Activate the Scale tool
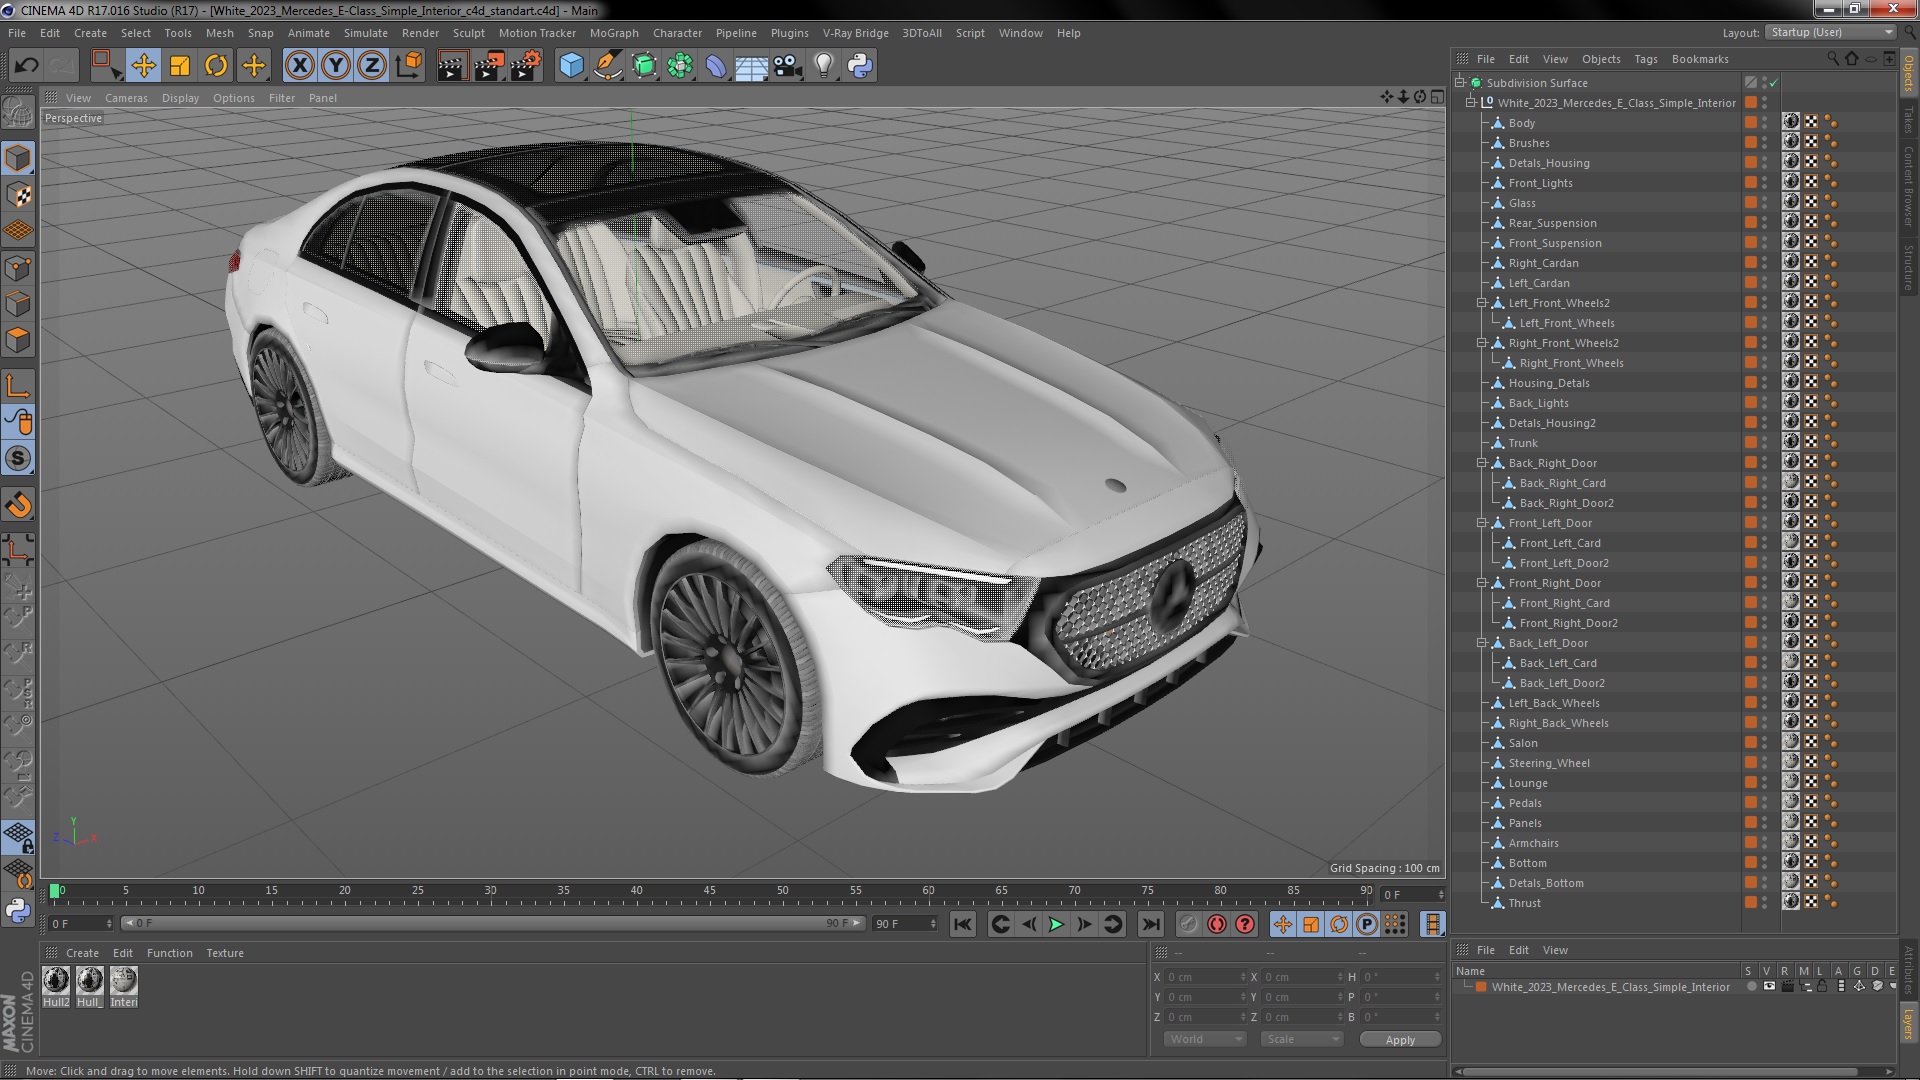1920x1080 pixels. pyautogui.click(x=180, y=66)
